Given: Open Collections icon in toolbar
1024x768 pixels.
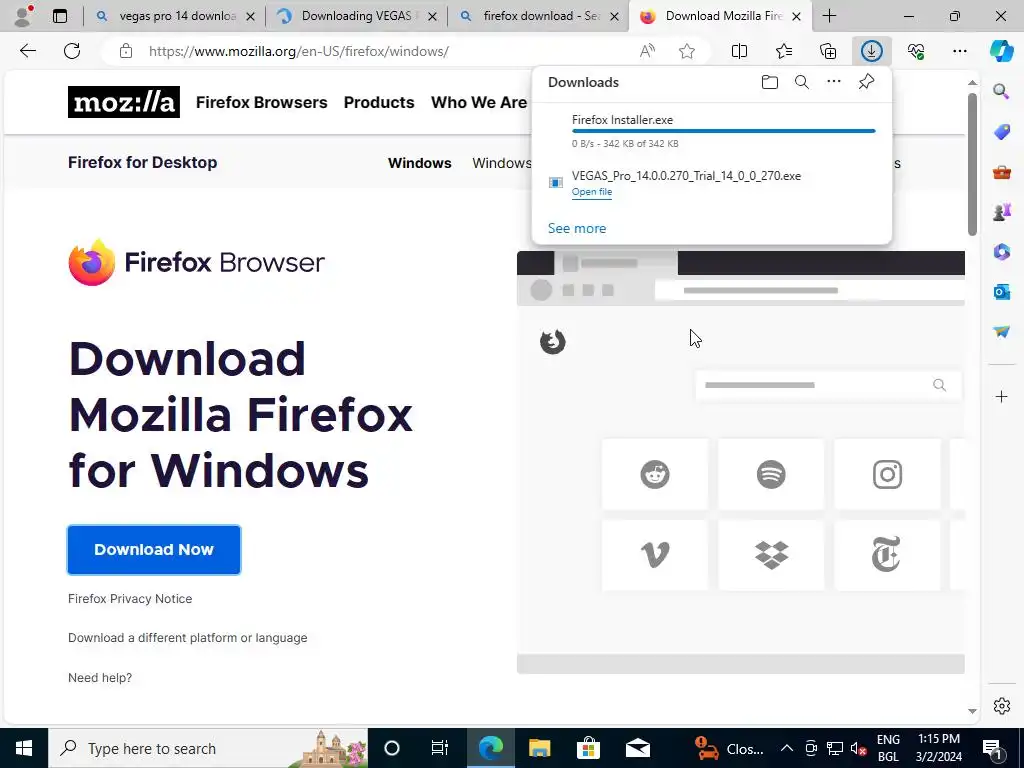Looking at the screenshot, I should [828, 51].
